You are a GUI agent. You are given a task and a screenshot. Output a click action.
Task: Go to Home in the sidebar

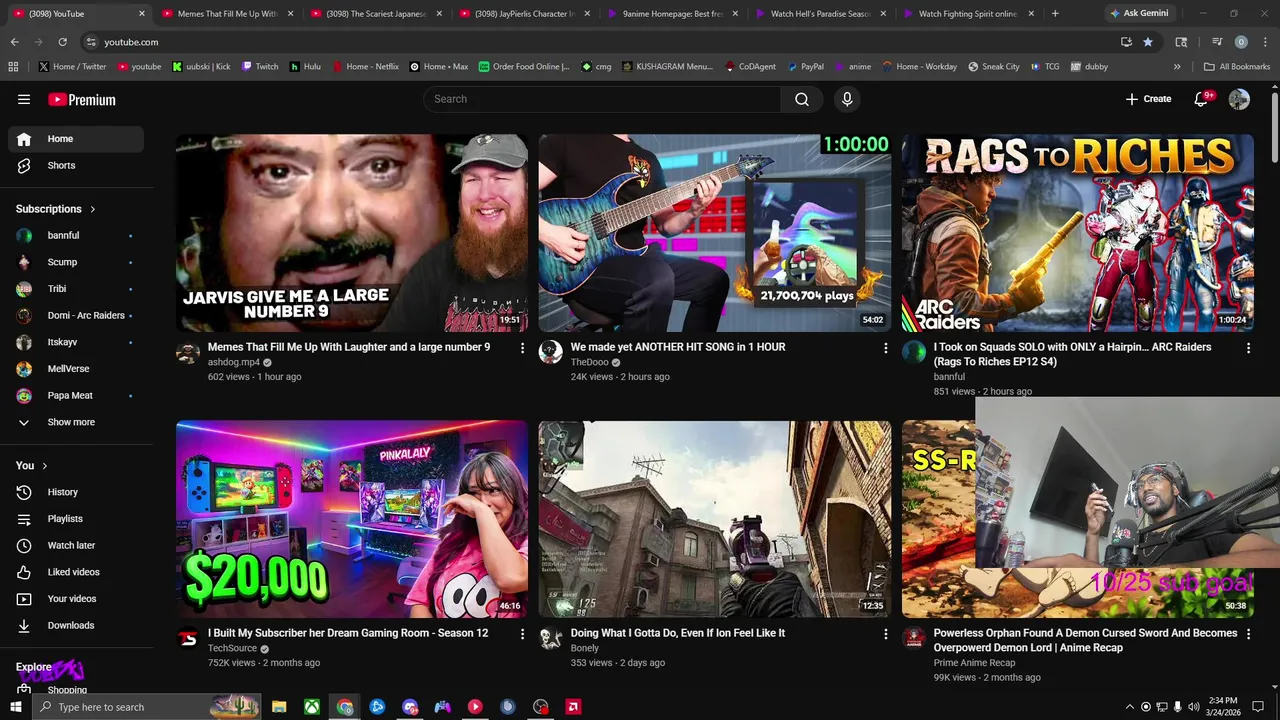pyautogui.click(x=76, y=139)
